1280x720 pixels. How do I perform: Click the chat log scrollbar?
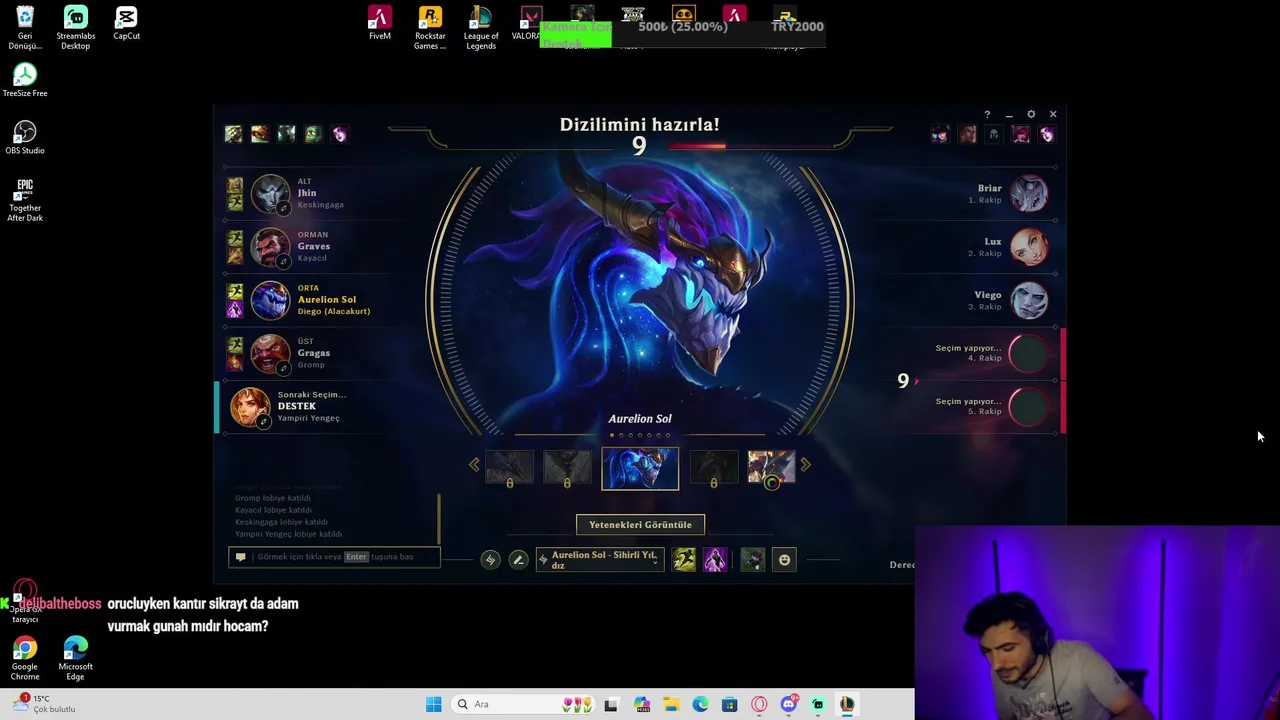[x=438, y=517]
